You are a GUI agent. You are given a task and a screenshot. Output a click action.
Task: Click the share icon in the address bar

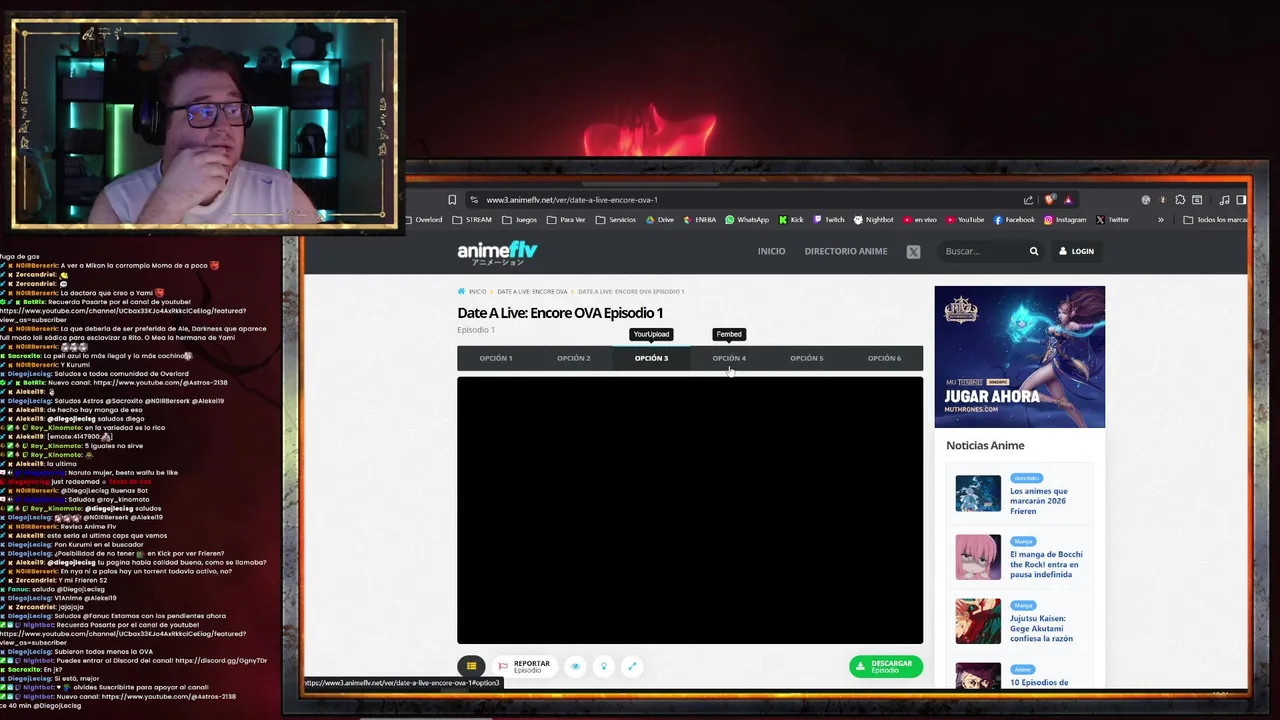[1028, 200]
